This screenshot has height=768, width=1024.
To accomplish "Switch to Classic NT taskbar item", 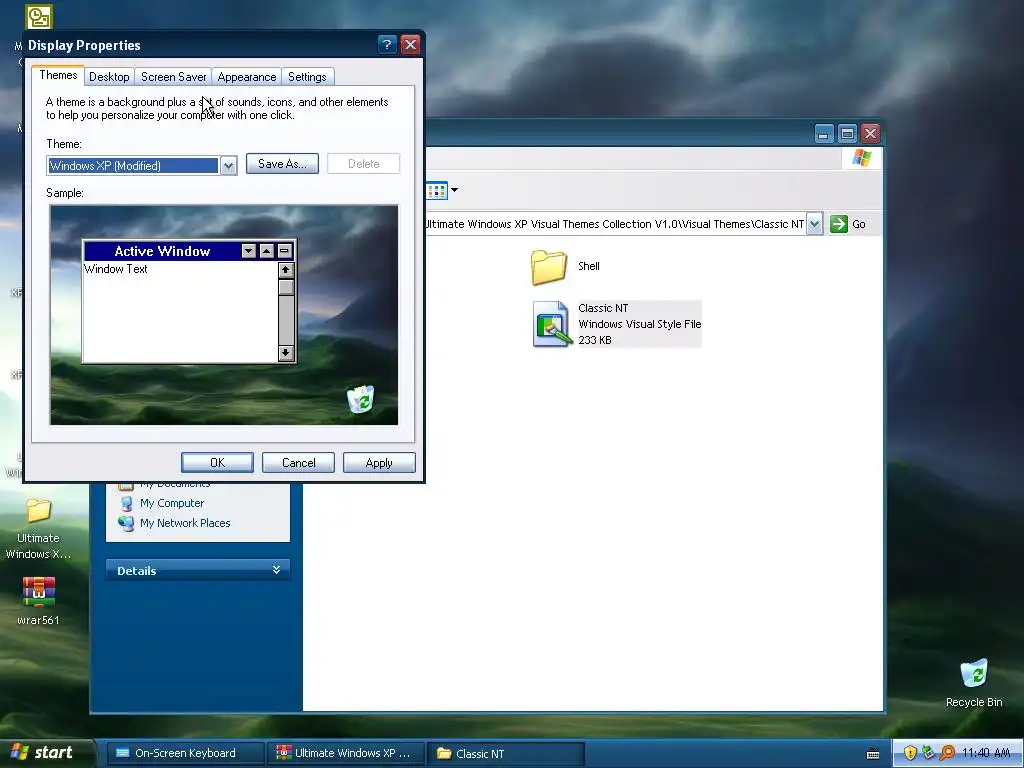I will pos(506,753).
